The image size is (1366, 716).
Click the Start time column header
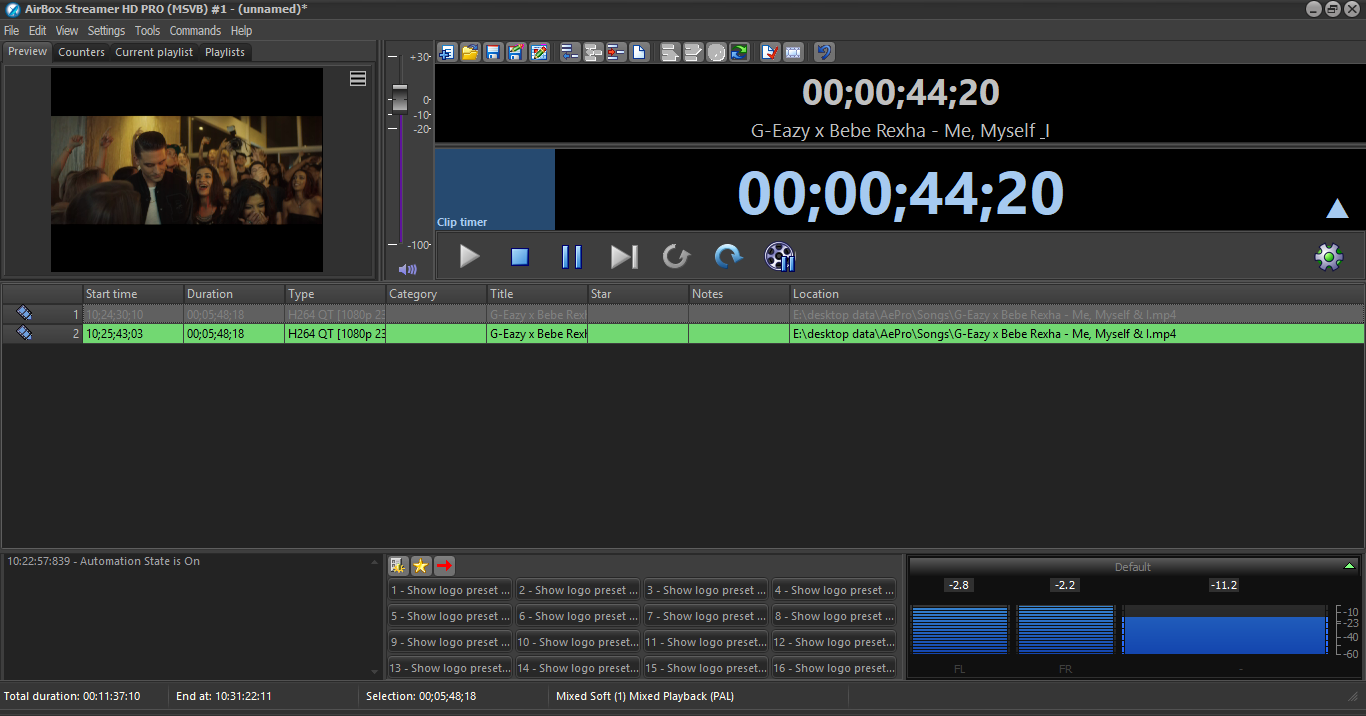point(133,294)
